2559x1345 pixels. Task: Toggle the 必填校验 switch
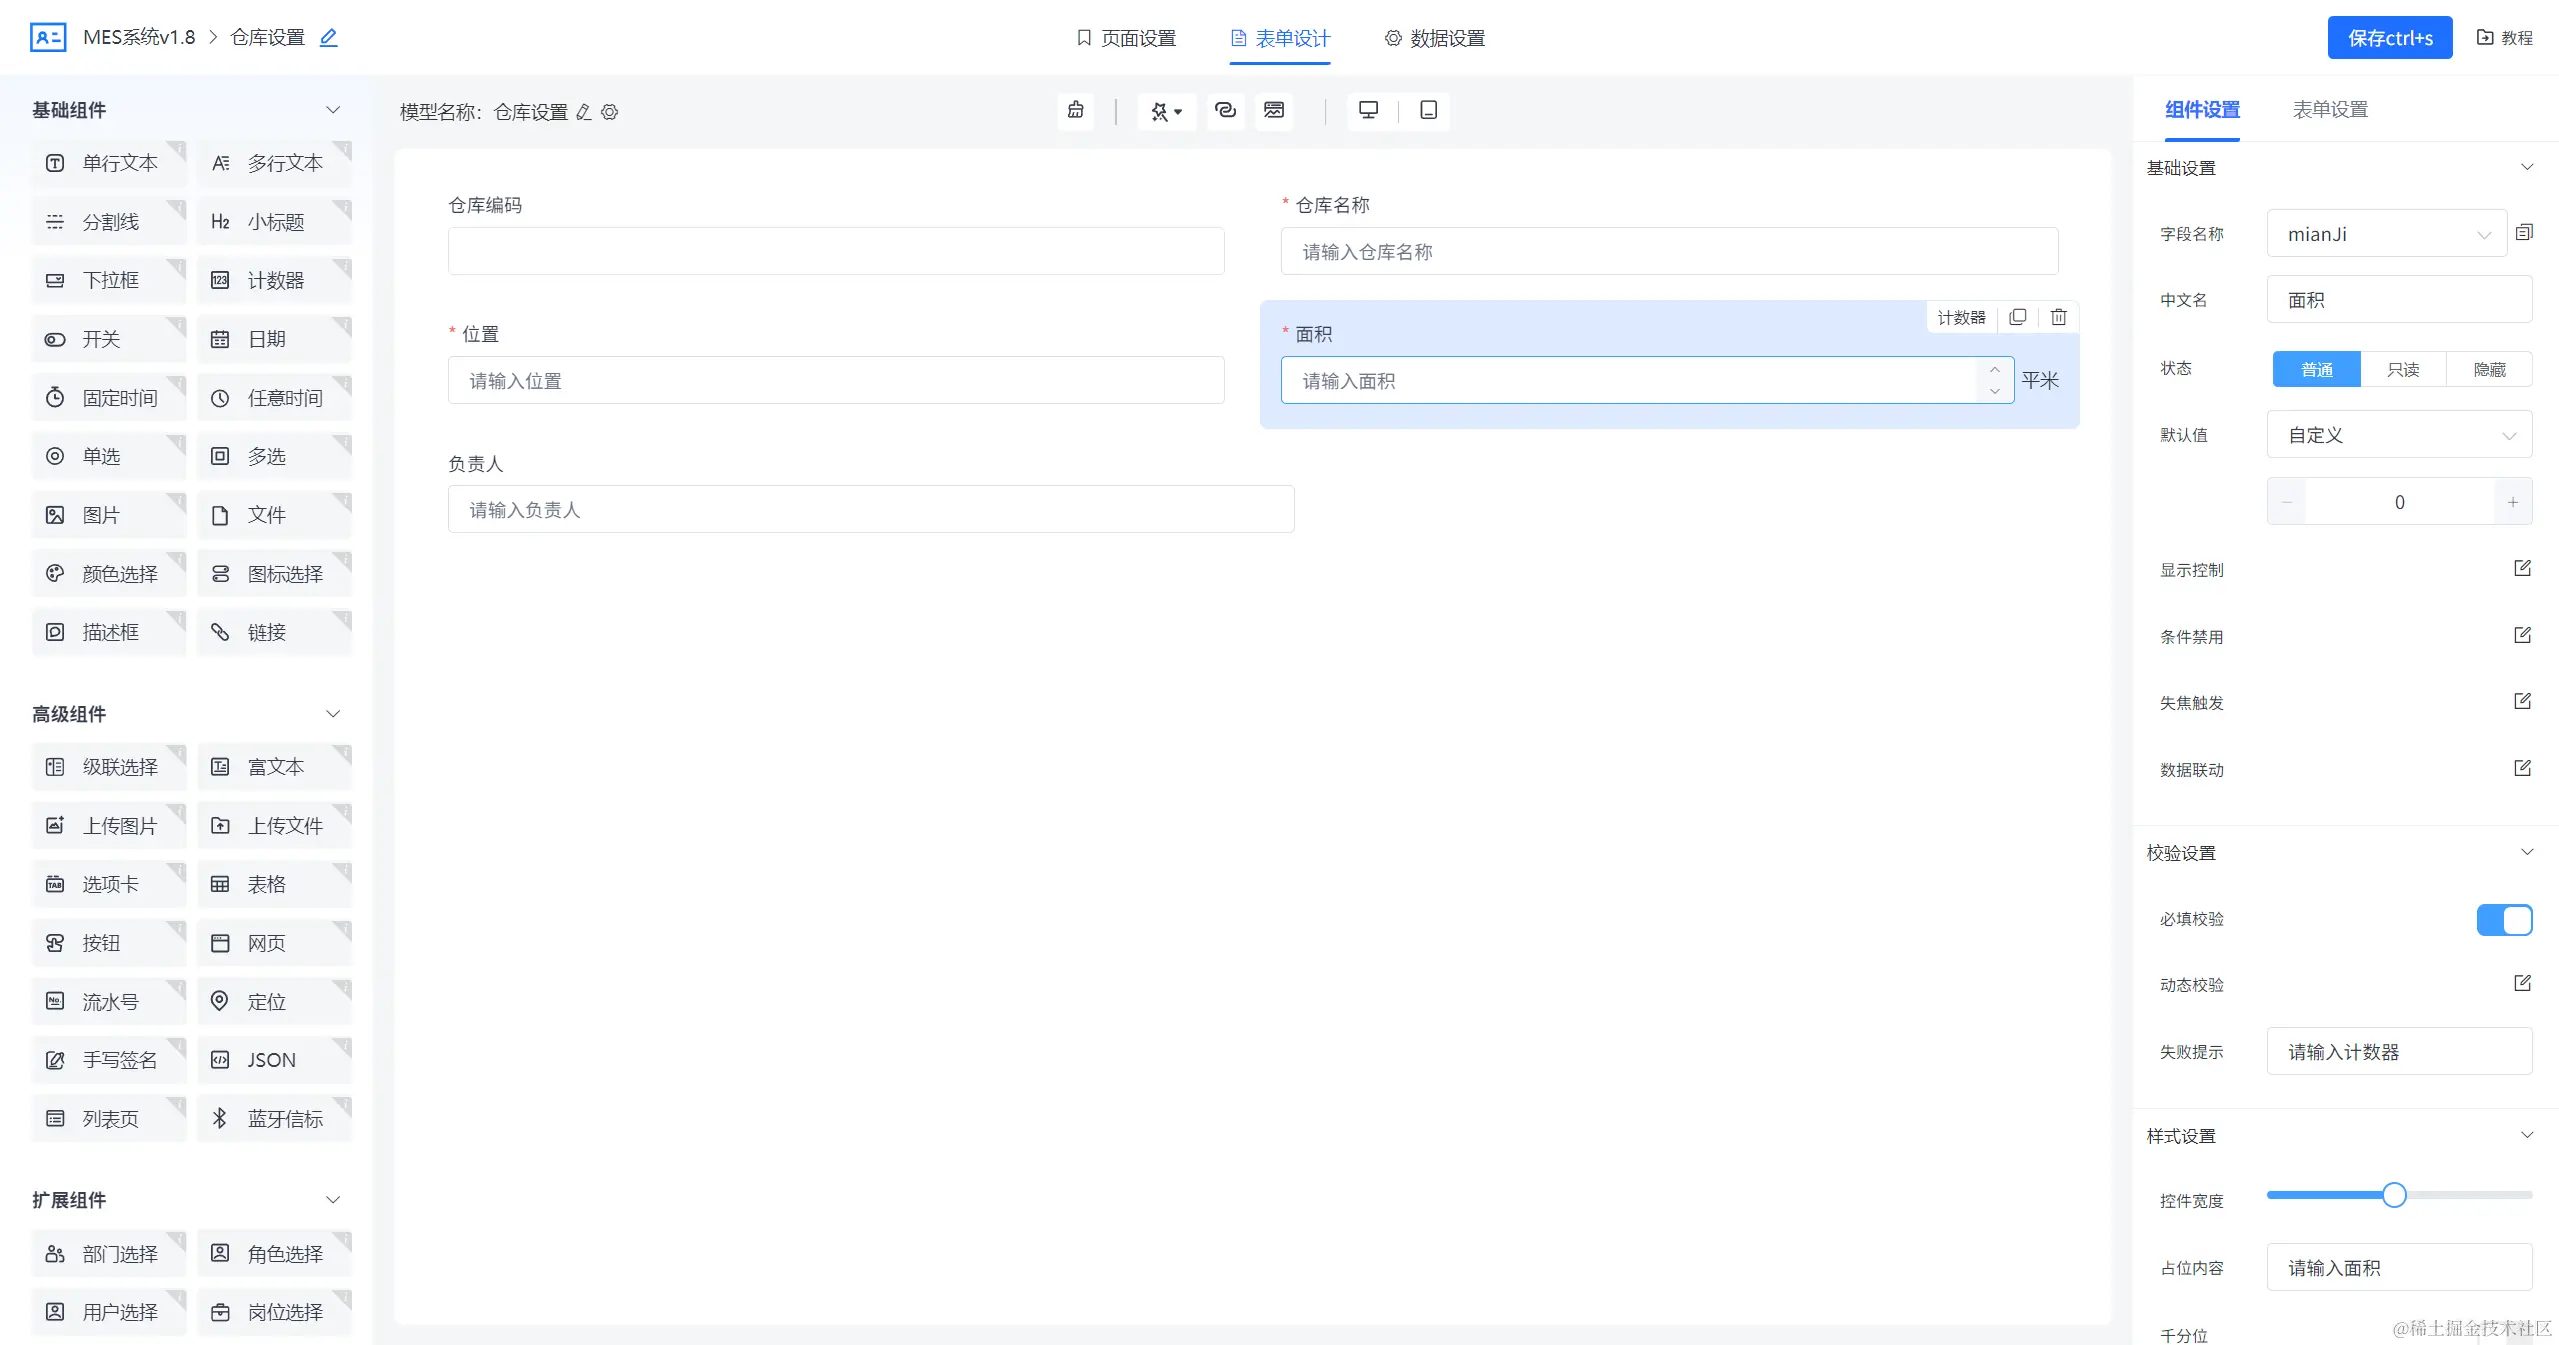click(x=2504, y=919)
